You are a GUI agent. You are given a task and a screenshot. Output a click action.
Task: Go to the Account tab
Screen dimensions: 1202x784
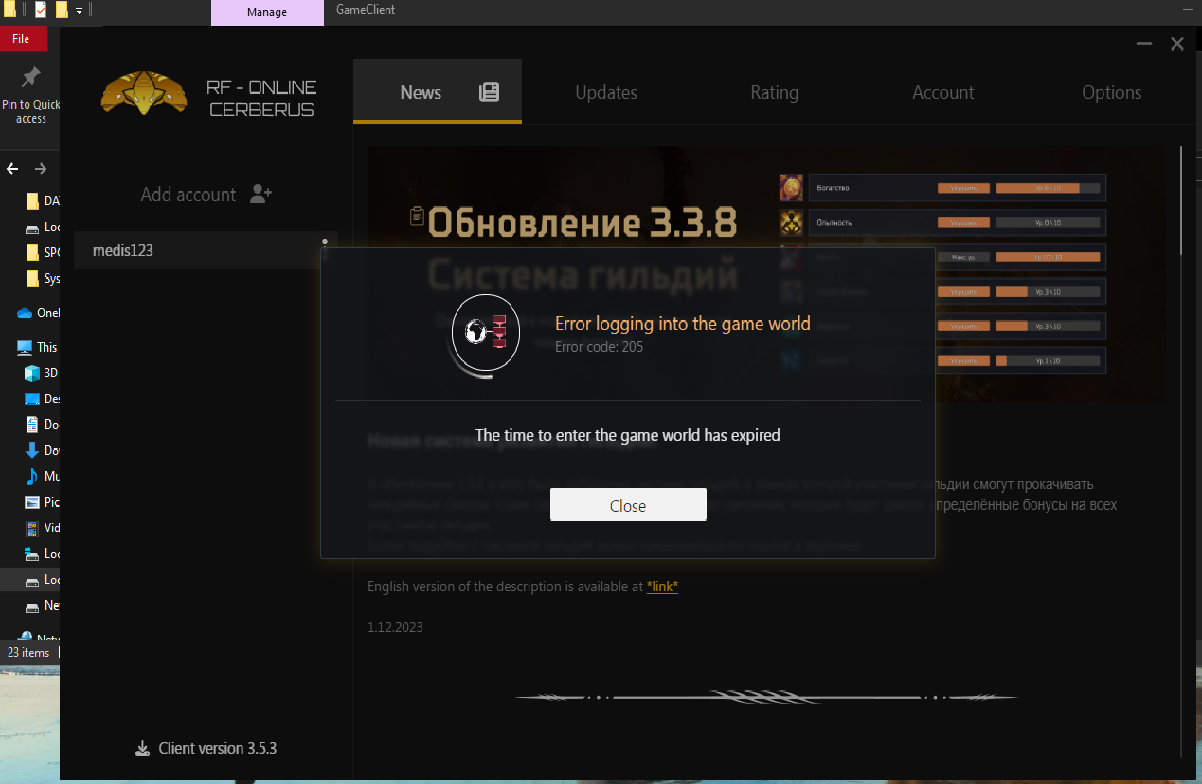point(943,92)
